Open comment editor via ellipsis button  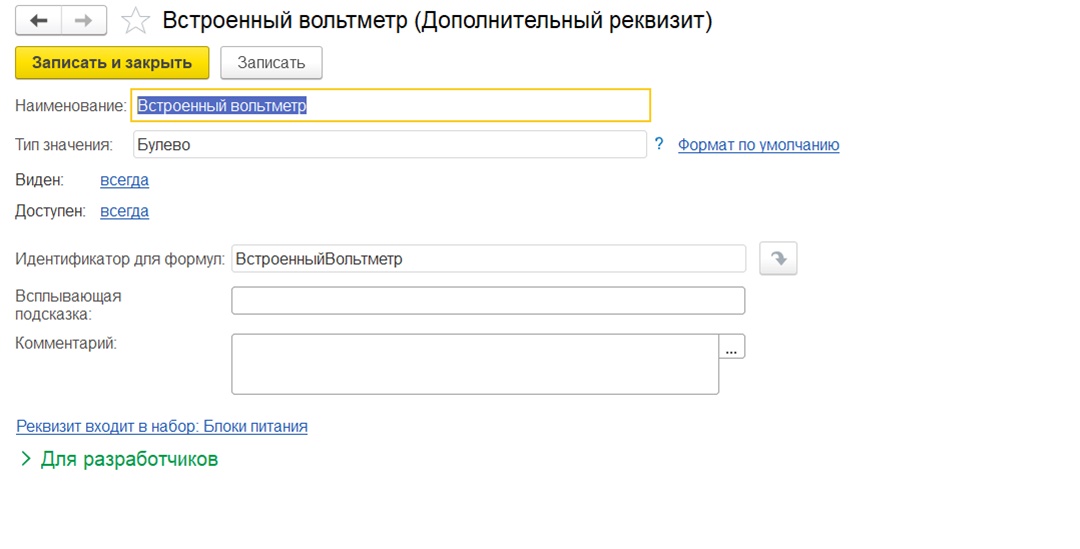(x=731, y=346)
